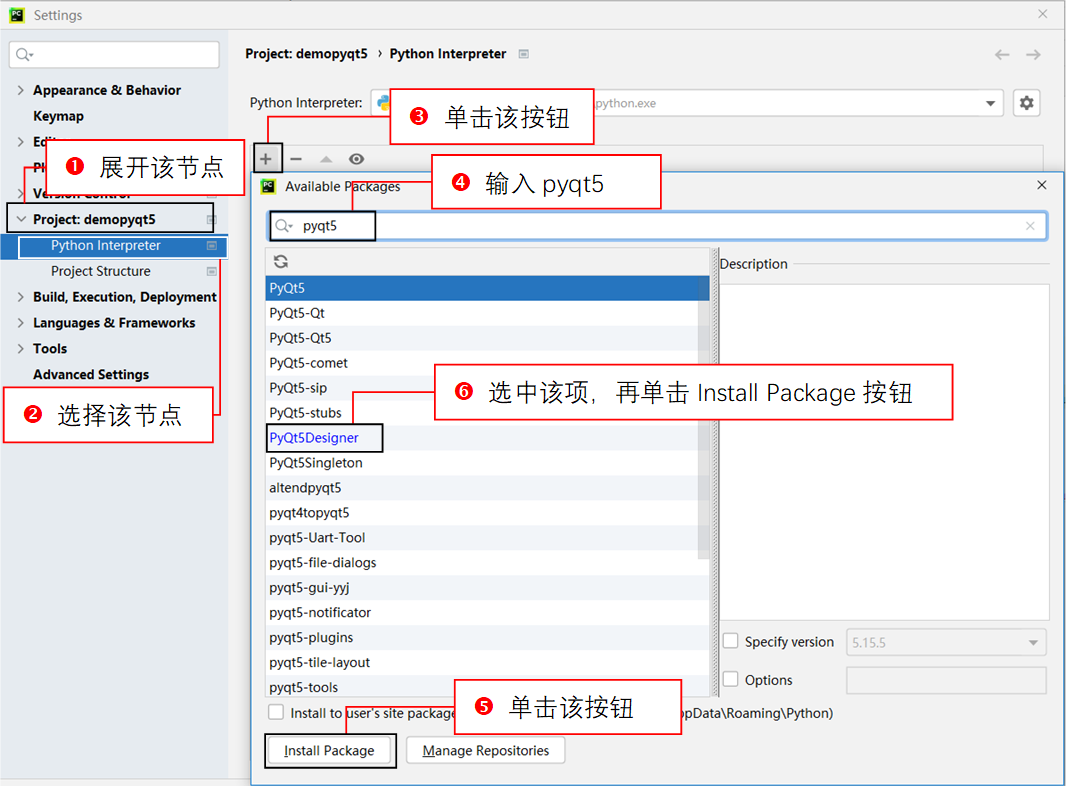This screenshot has width=1067, height=786.
Task: Click the Project: demopyqt5 breadcrumb
Action: pos(306,54)
